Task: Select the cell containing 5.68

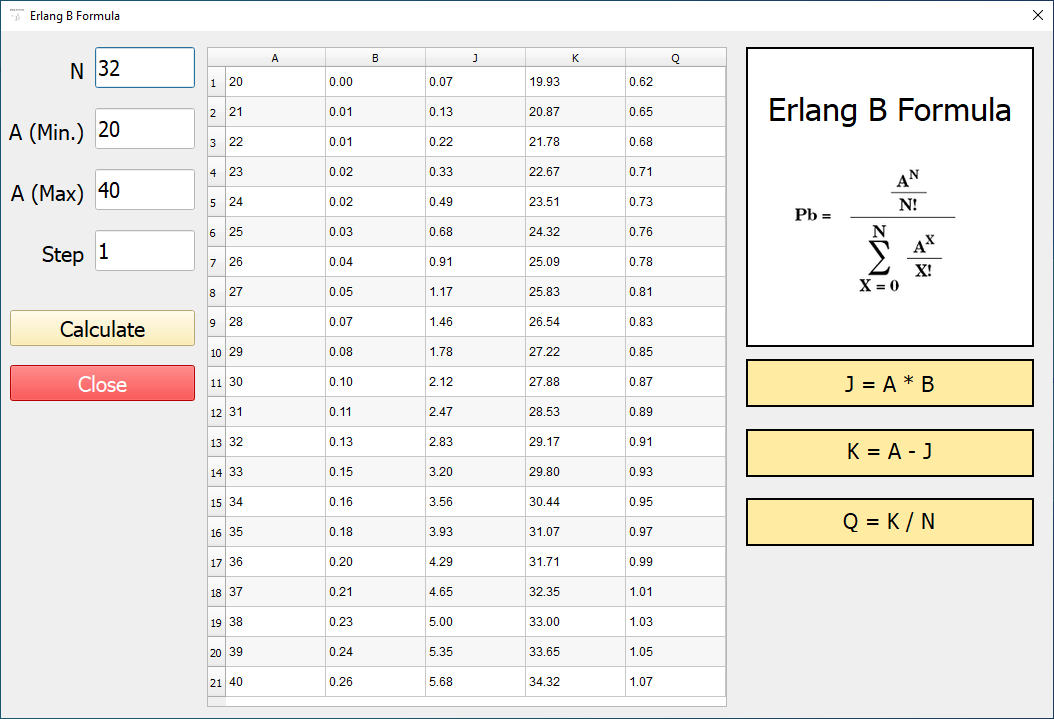Action: click(x=475, y=682)
